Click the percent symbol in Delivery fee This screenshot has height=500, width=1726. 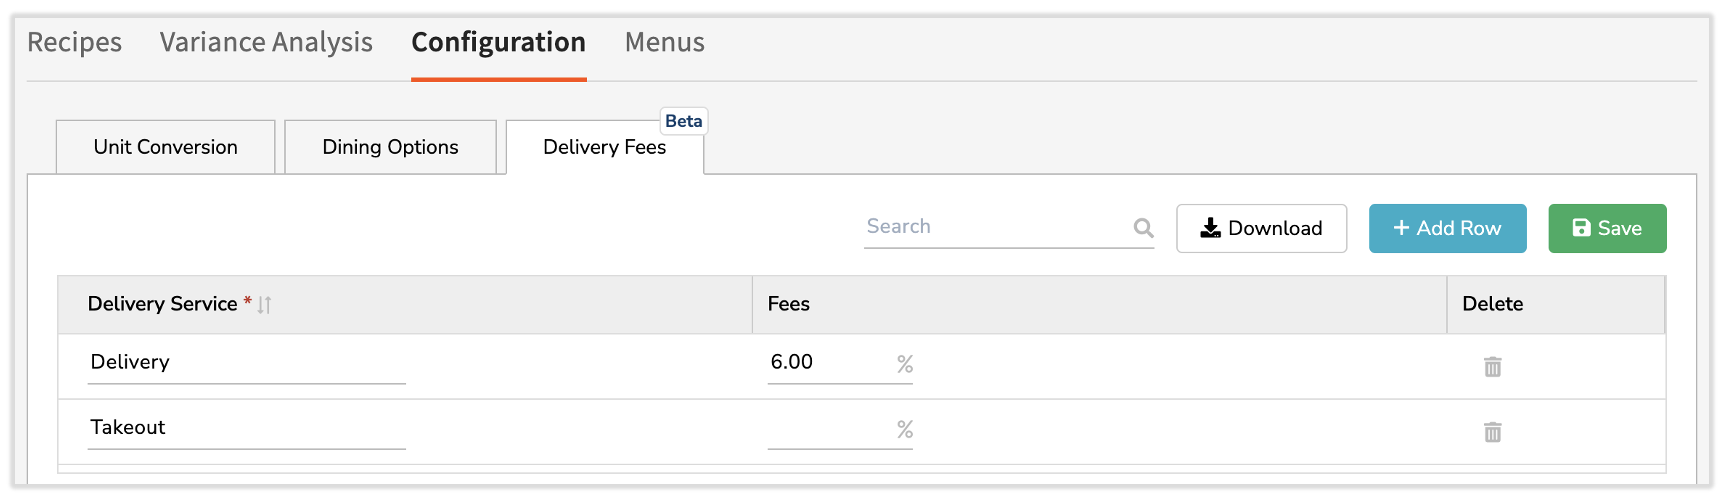[904, 364]
